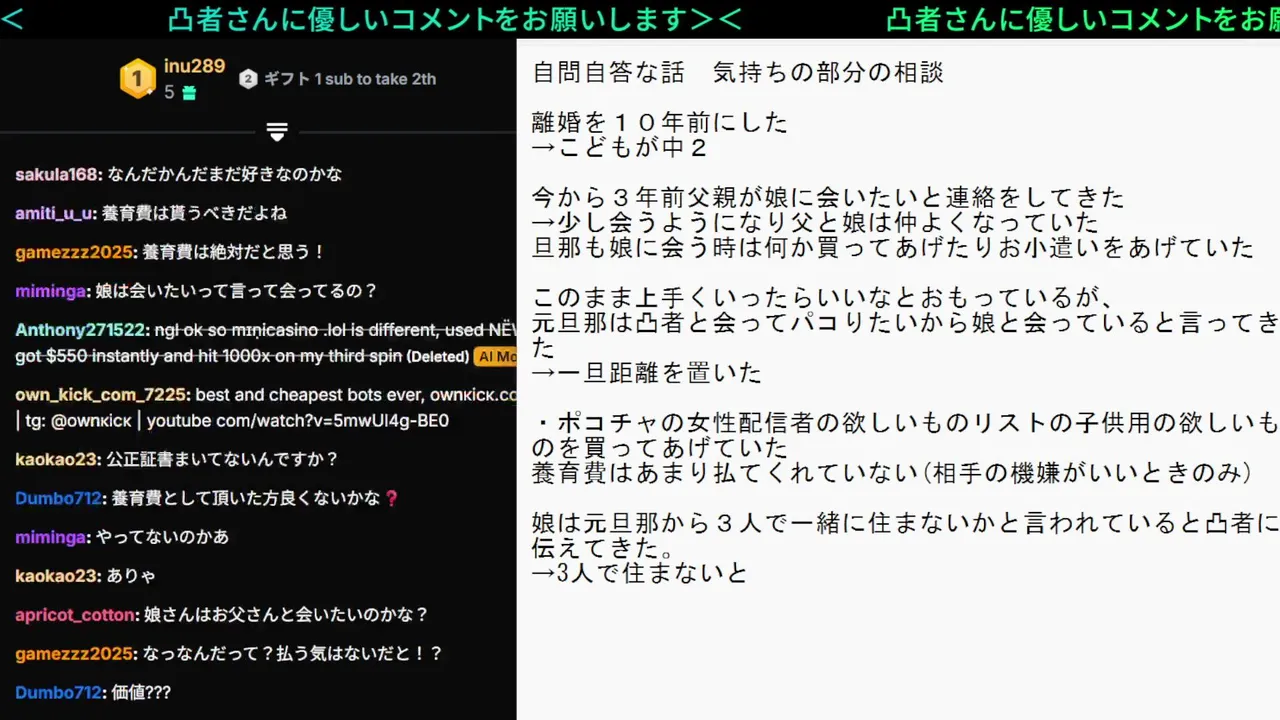Click Anthony271522's username on the deleted message
This screenshot has width=1280, height=720.
(82, 330)
